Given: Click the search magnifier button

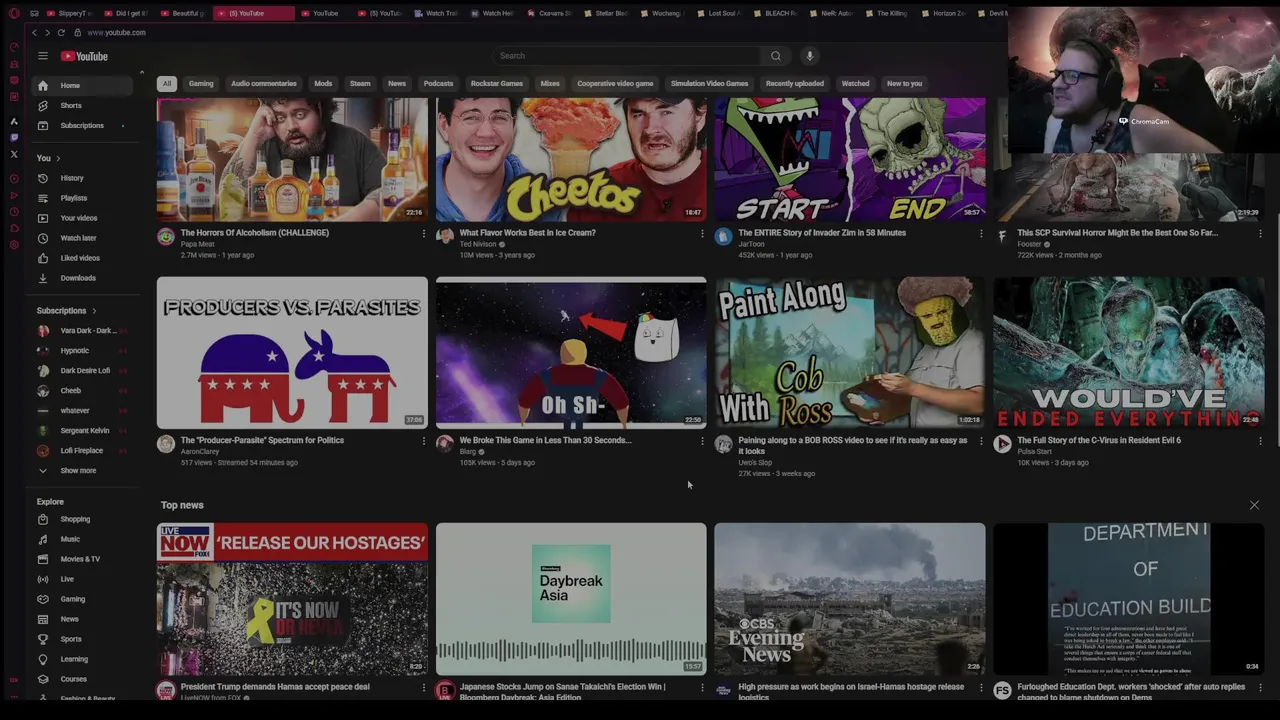Looking at the screenshot, I should pos(775,56).
